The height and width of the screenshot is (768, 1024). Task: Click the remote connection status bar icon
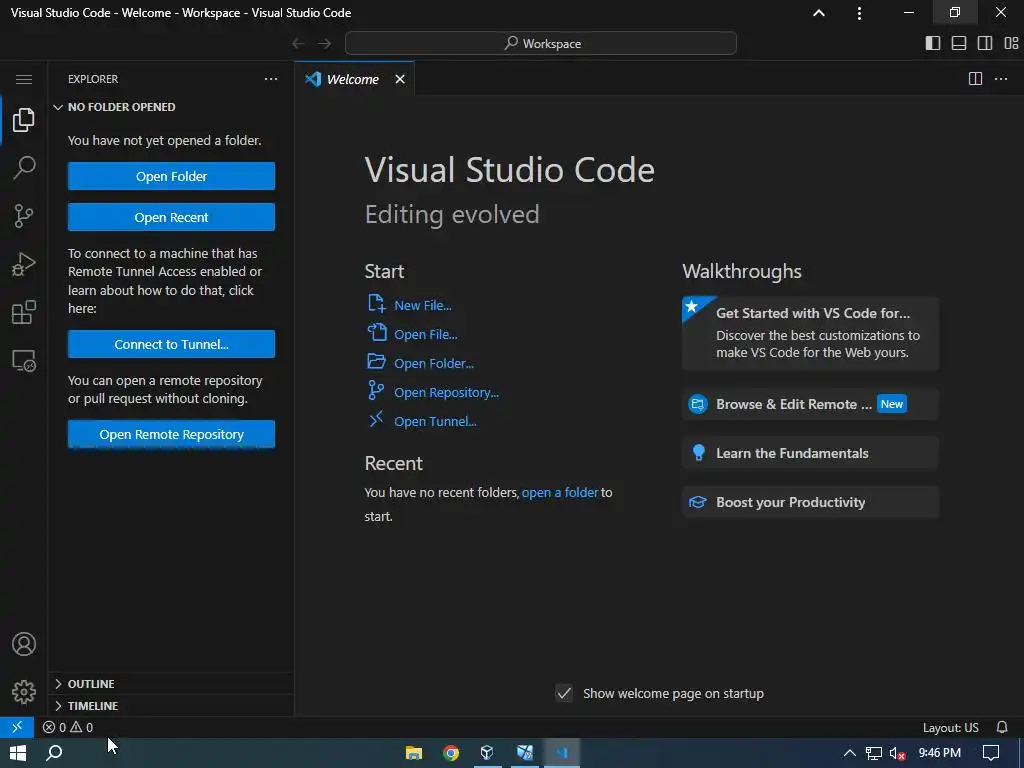click(17, 727)
